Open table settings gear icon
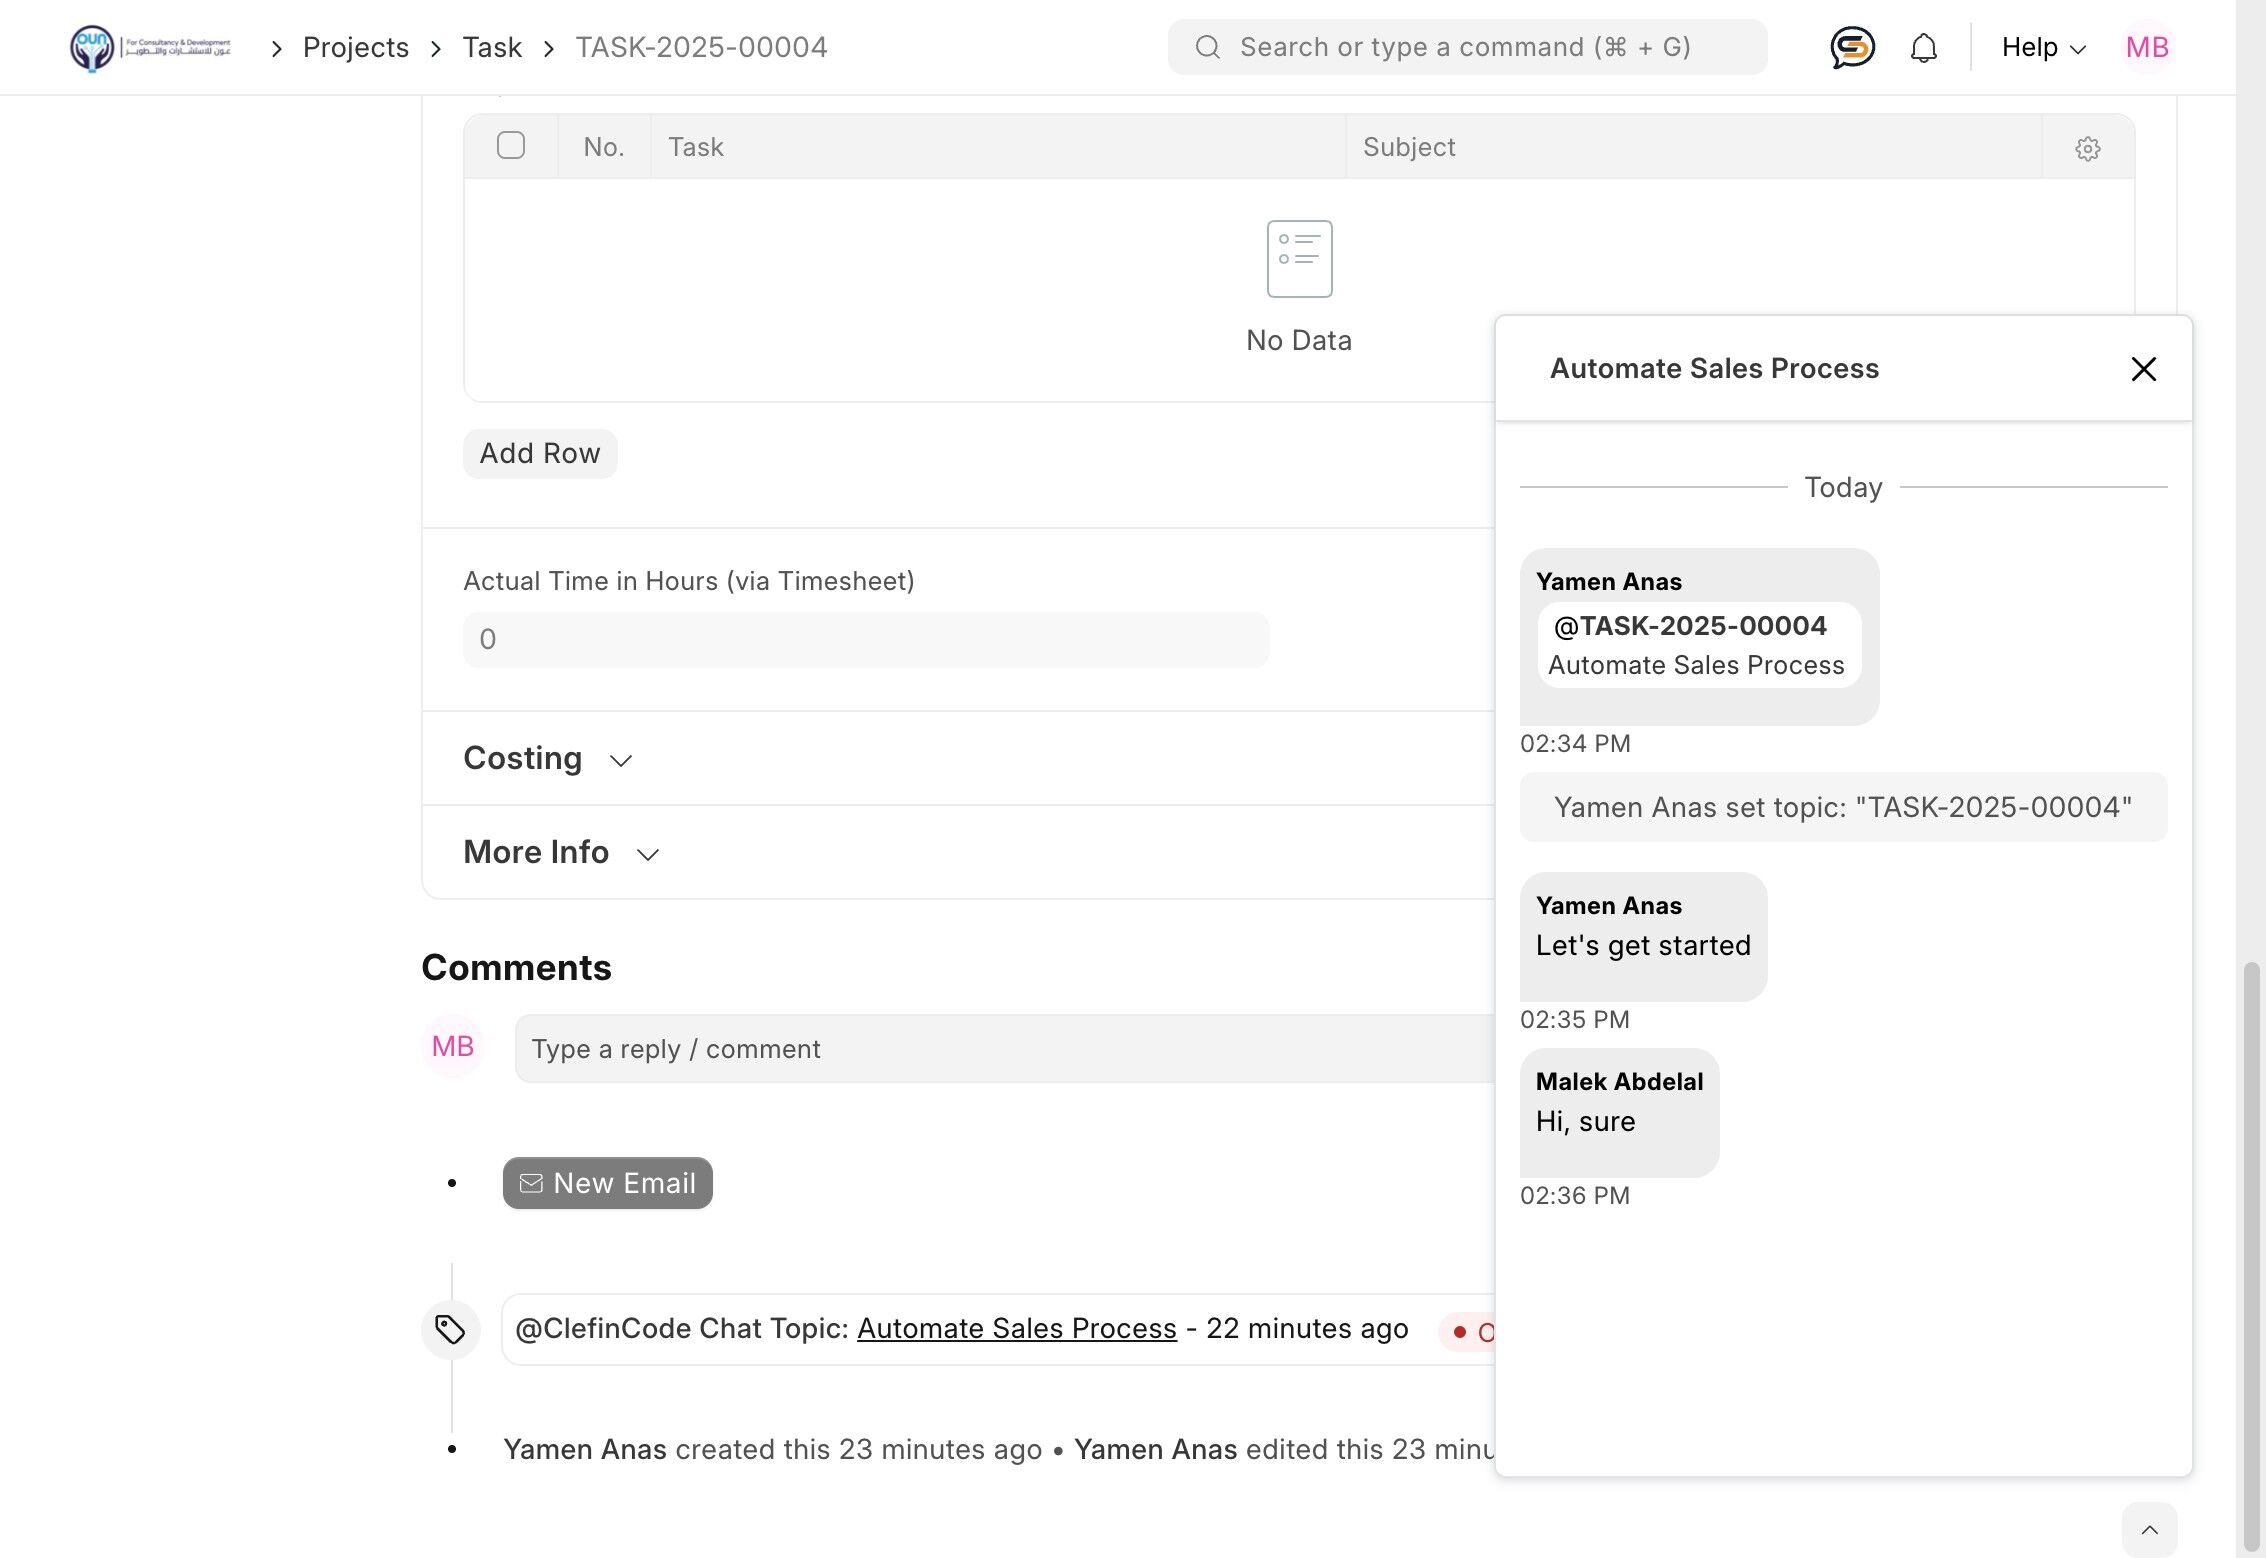Viewport: 2266px width, 1558px height. click(x=2087, y=148)
